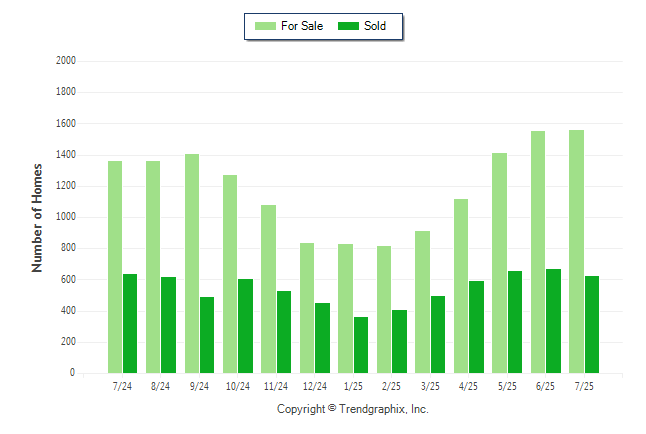Click the 2000 y-axis label

[66, 61]
